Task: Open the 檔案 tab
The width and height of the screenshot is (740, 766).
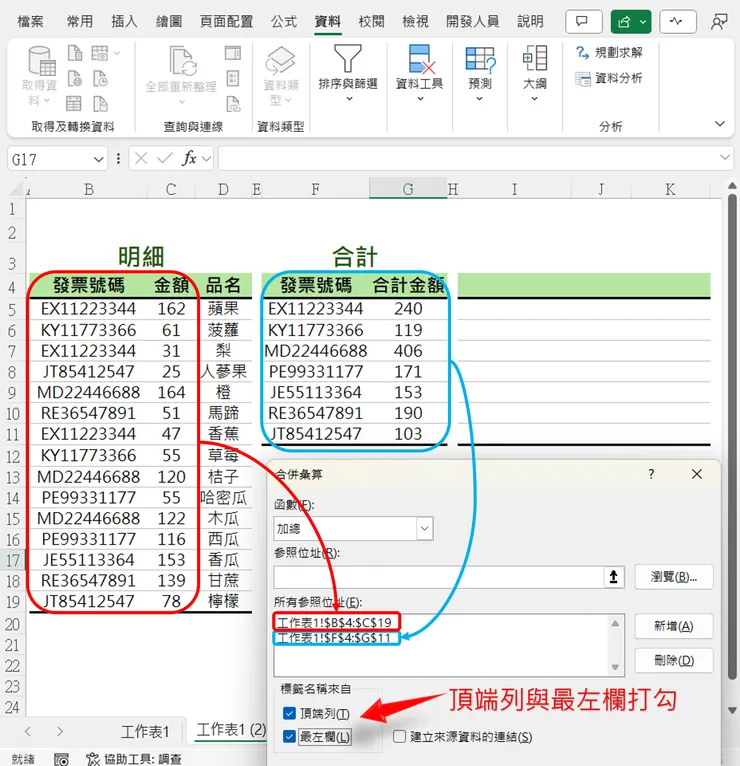Action: [x=30, y=21]
